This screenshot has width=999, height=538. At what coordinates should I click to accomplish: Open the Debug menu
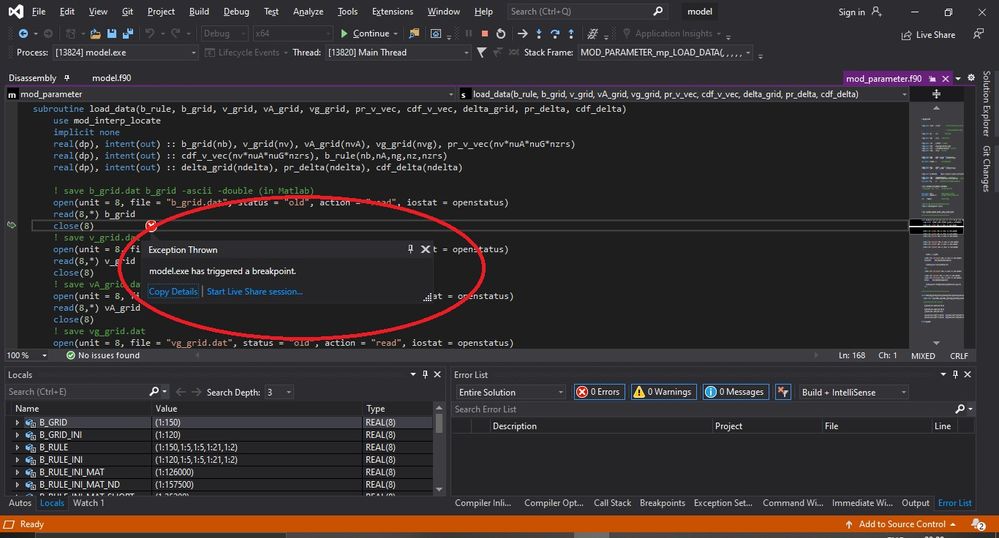coord(236,11)
